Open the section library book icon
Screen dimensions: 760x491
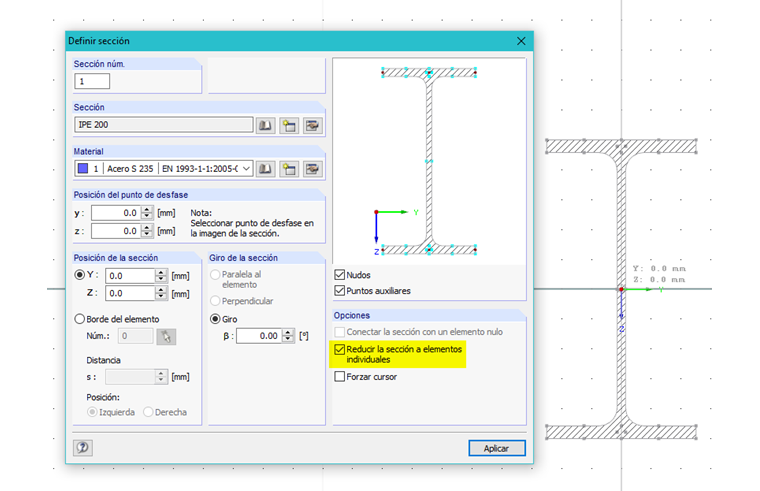[x=265, y=126]
